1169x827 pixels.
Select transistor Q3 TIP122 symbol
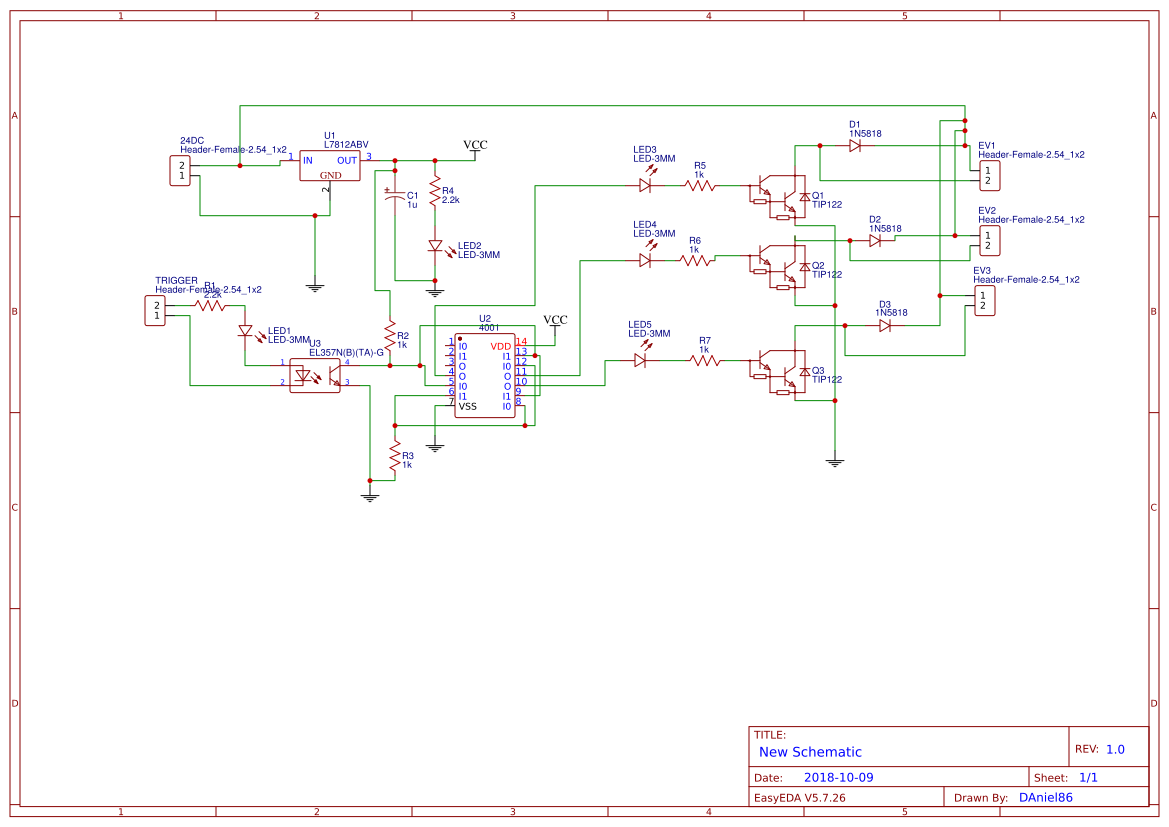pos(778,373)
